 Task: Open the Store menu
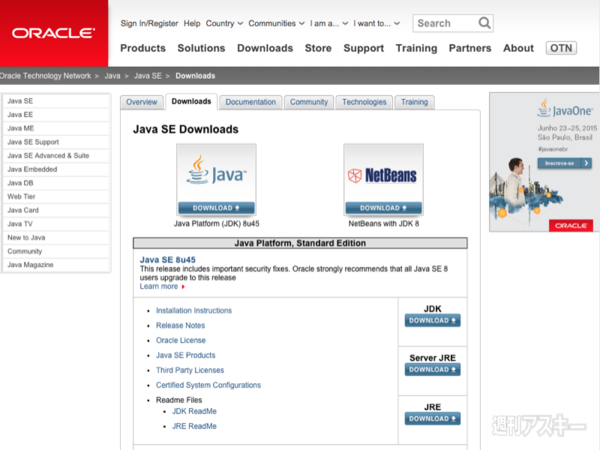pyautogui.click(x=318, y=48)
